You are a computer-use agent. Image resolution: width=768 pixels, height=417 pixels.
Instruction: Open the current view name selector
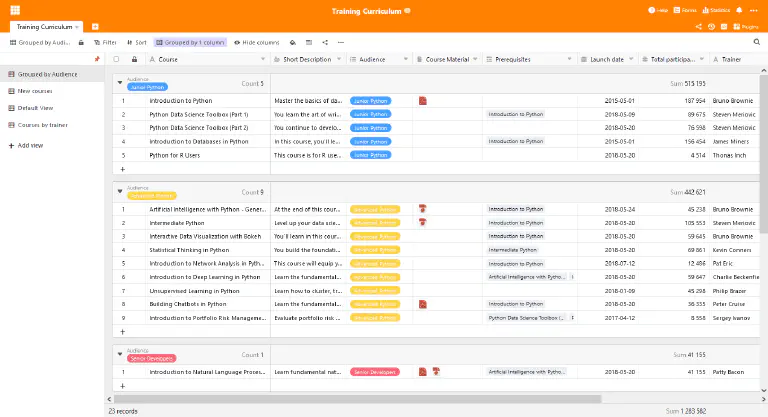click(40, 43)
